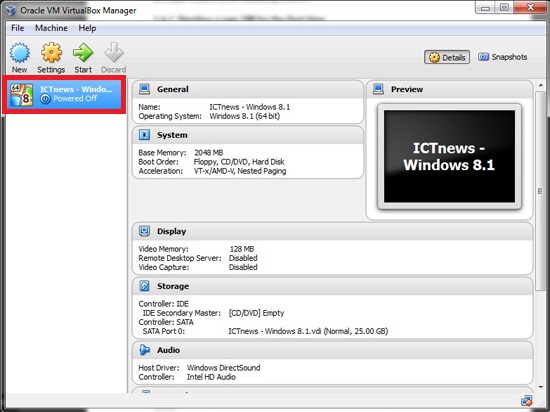Viewport: 550px width, 412px height.
Task: Click the Video Memory 128 MB value
Action: (x=242, y=249)
